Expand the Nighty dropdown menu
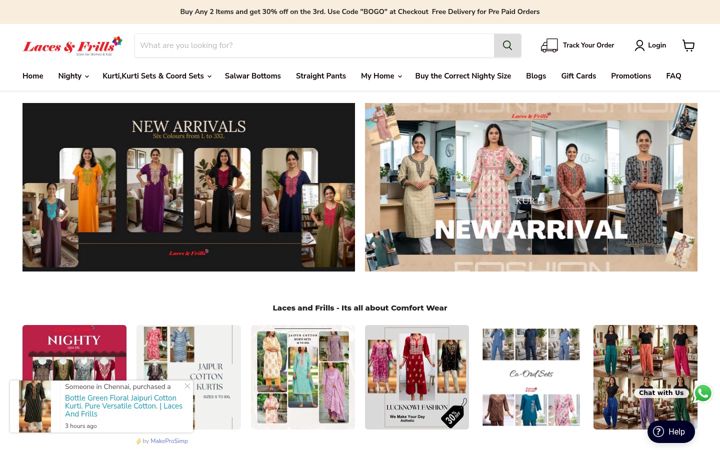Screen dimensions: 720x450 (73, 76)
